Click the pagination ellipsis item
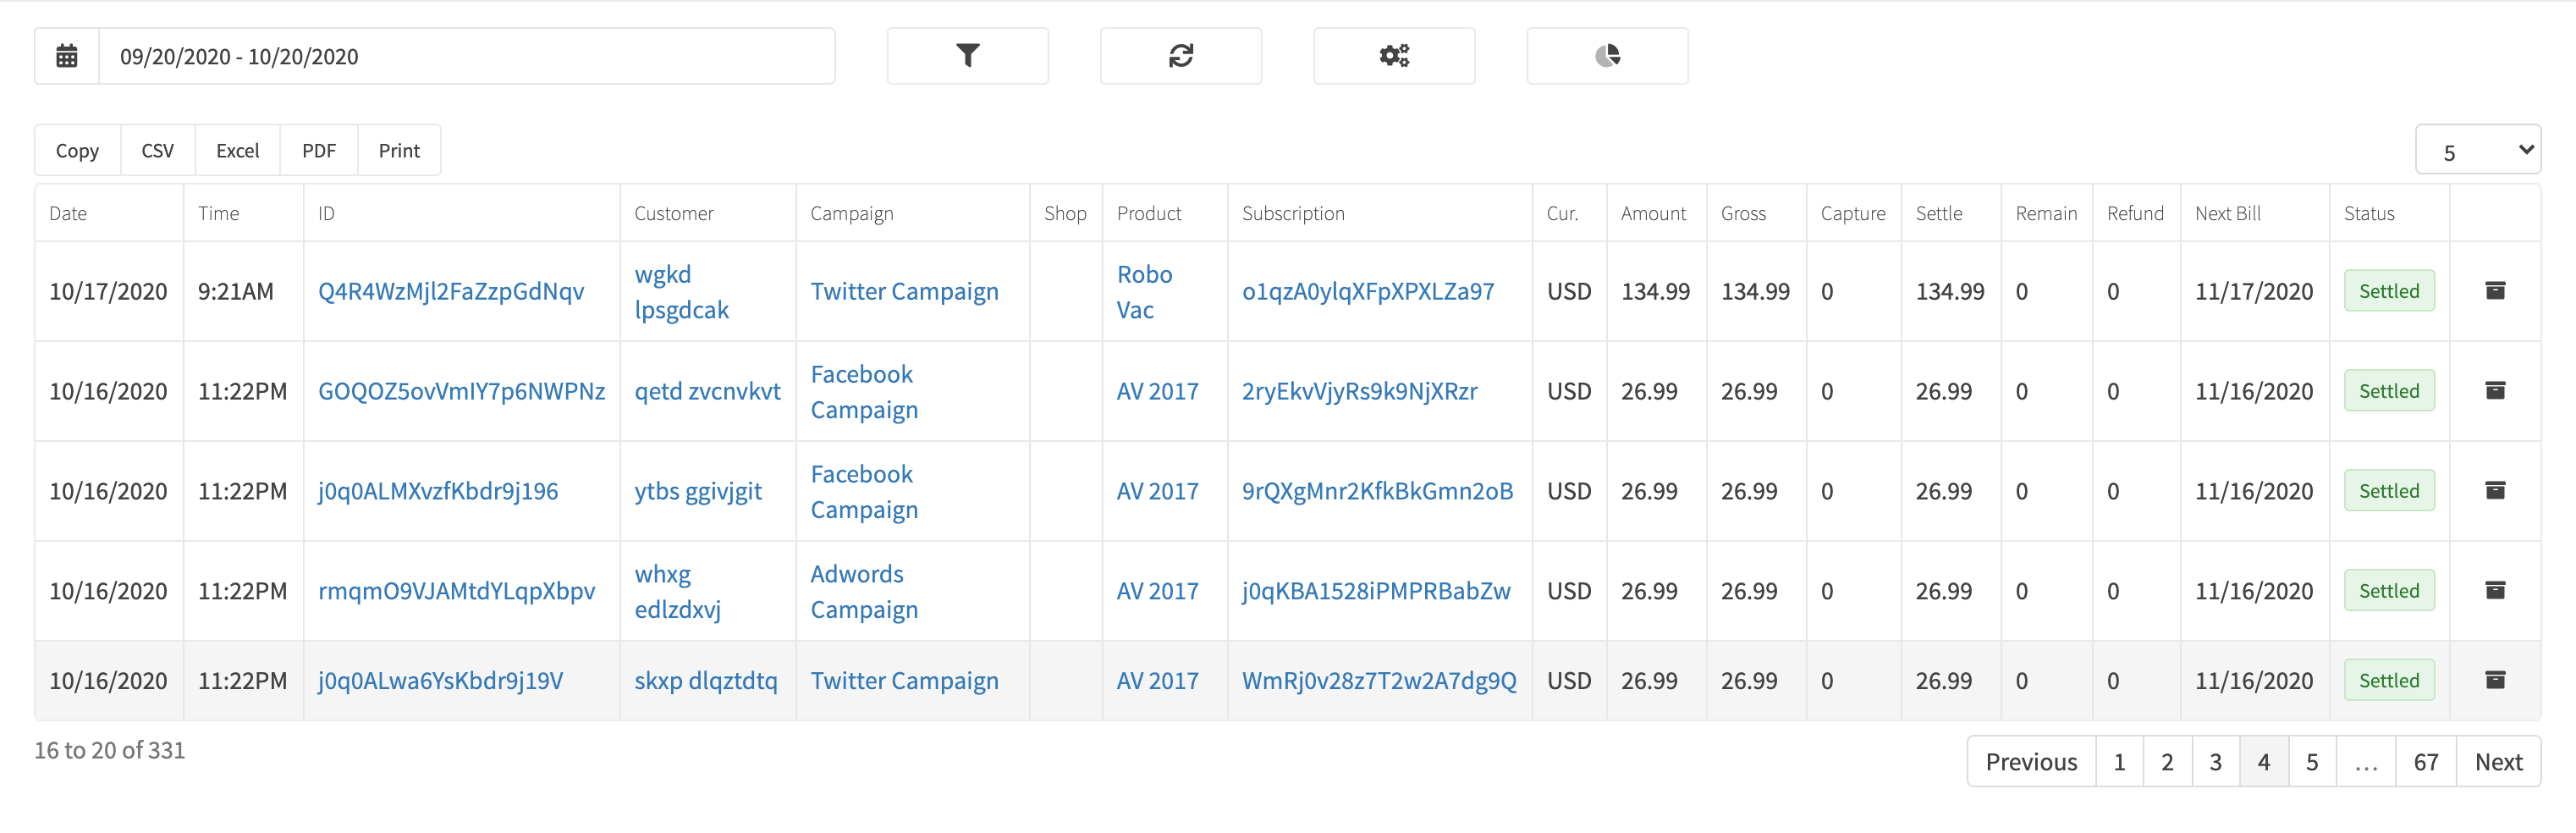 tap(2365, 762)
